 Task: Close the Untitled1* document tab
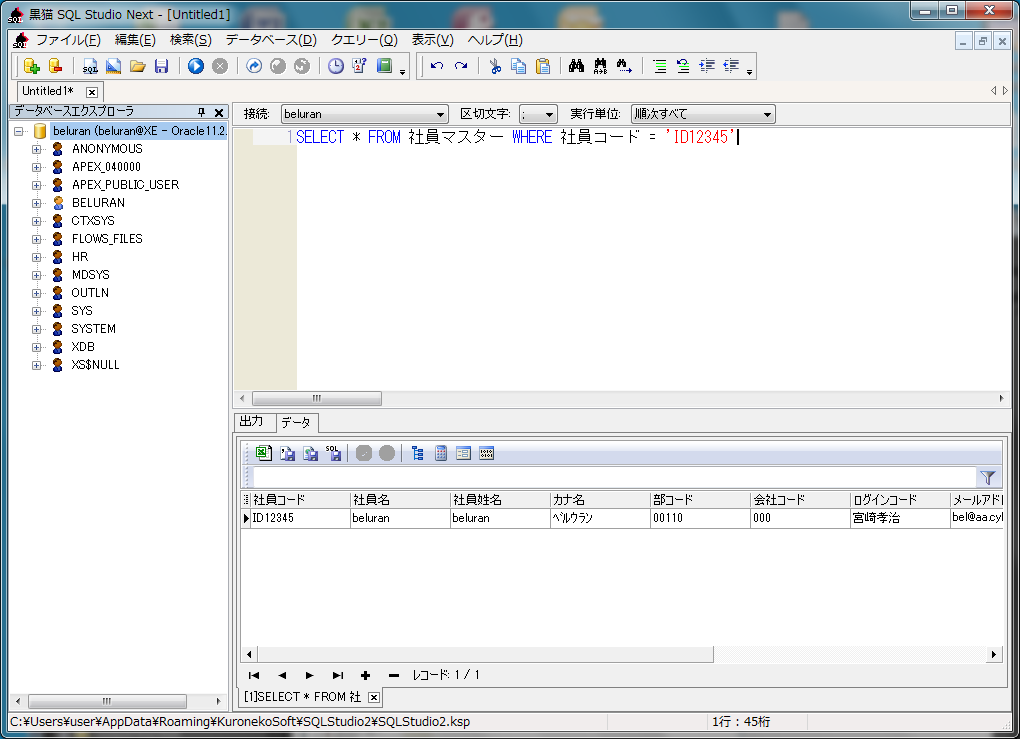pyautogui.click(x=92, y=92)
